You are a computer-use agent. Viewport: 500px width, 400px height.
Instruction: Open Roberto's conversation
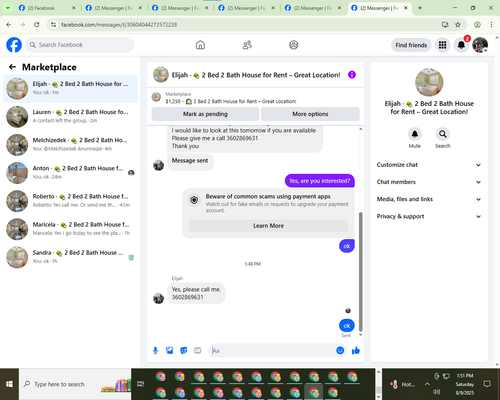coord(70,201)
